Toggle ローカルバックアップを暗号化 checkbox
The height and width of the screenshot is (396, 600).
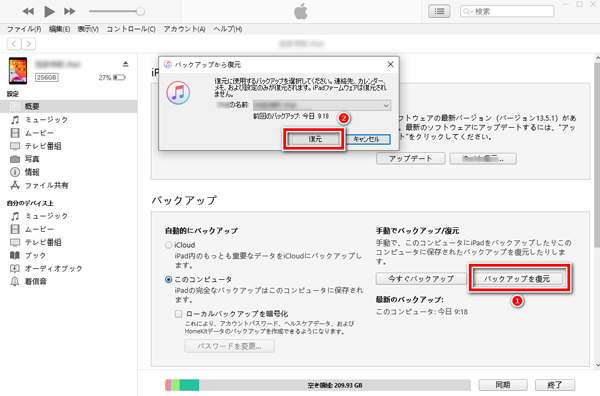point(178,314)
